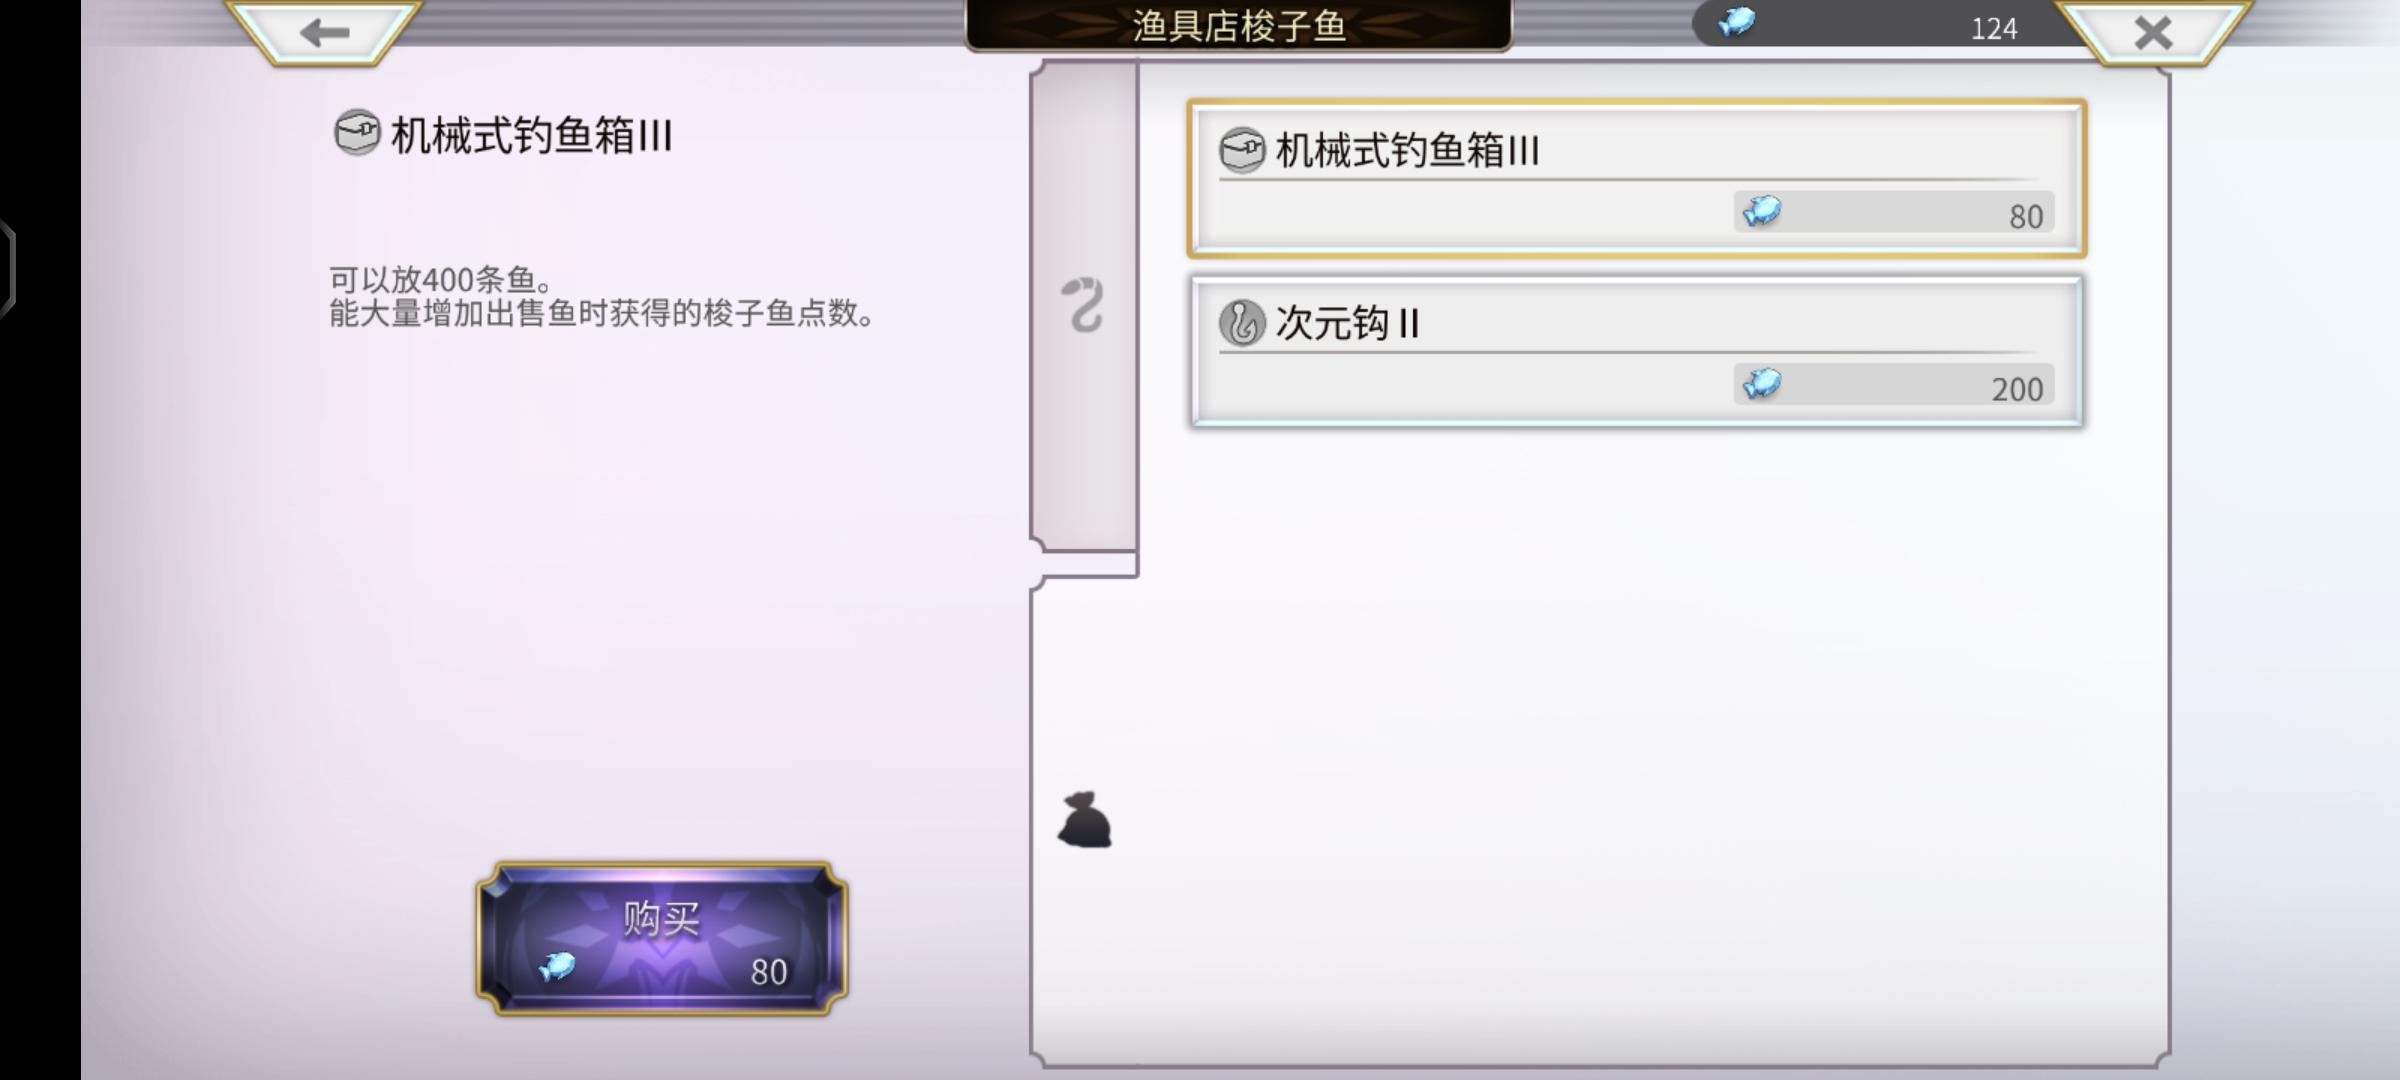Image resolution: width=2400 pixels, height=1080 pixels.
Task: Open the hook category tab
Action: tap(1084, 305)
